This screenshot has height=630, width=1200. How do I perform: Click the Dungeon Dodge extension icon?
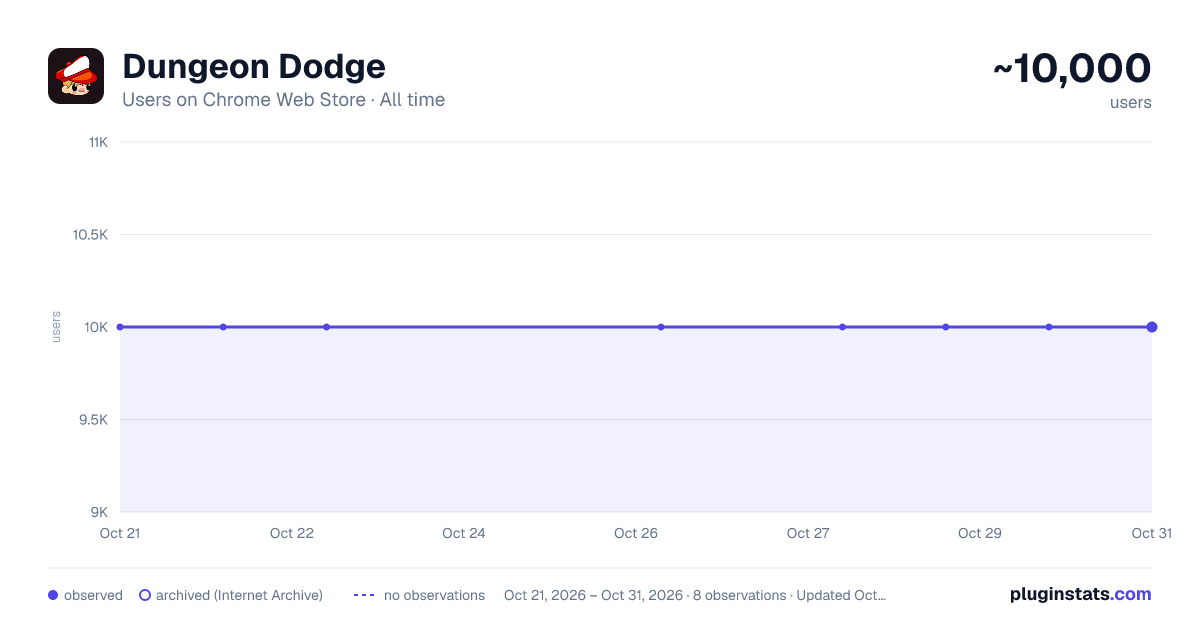point(76,76)
